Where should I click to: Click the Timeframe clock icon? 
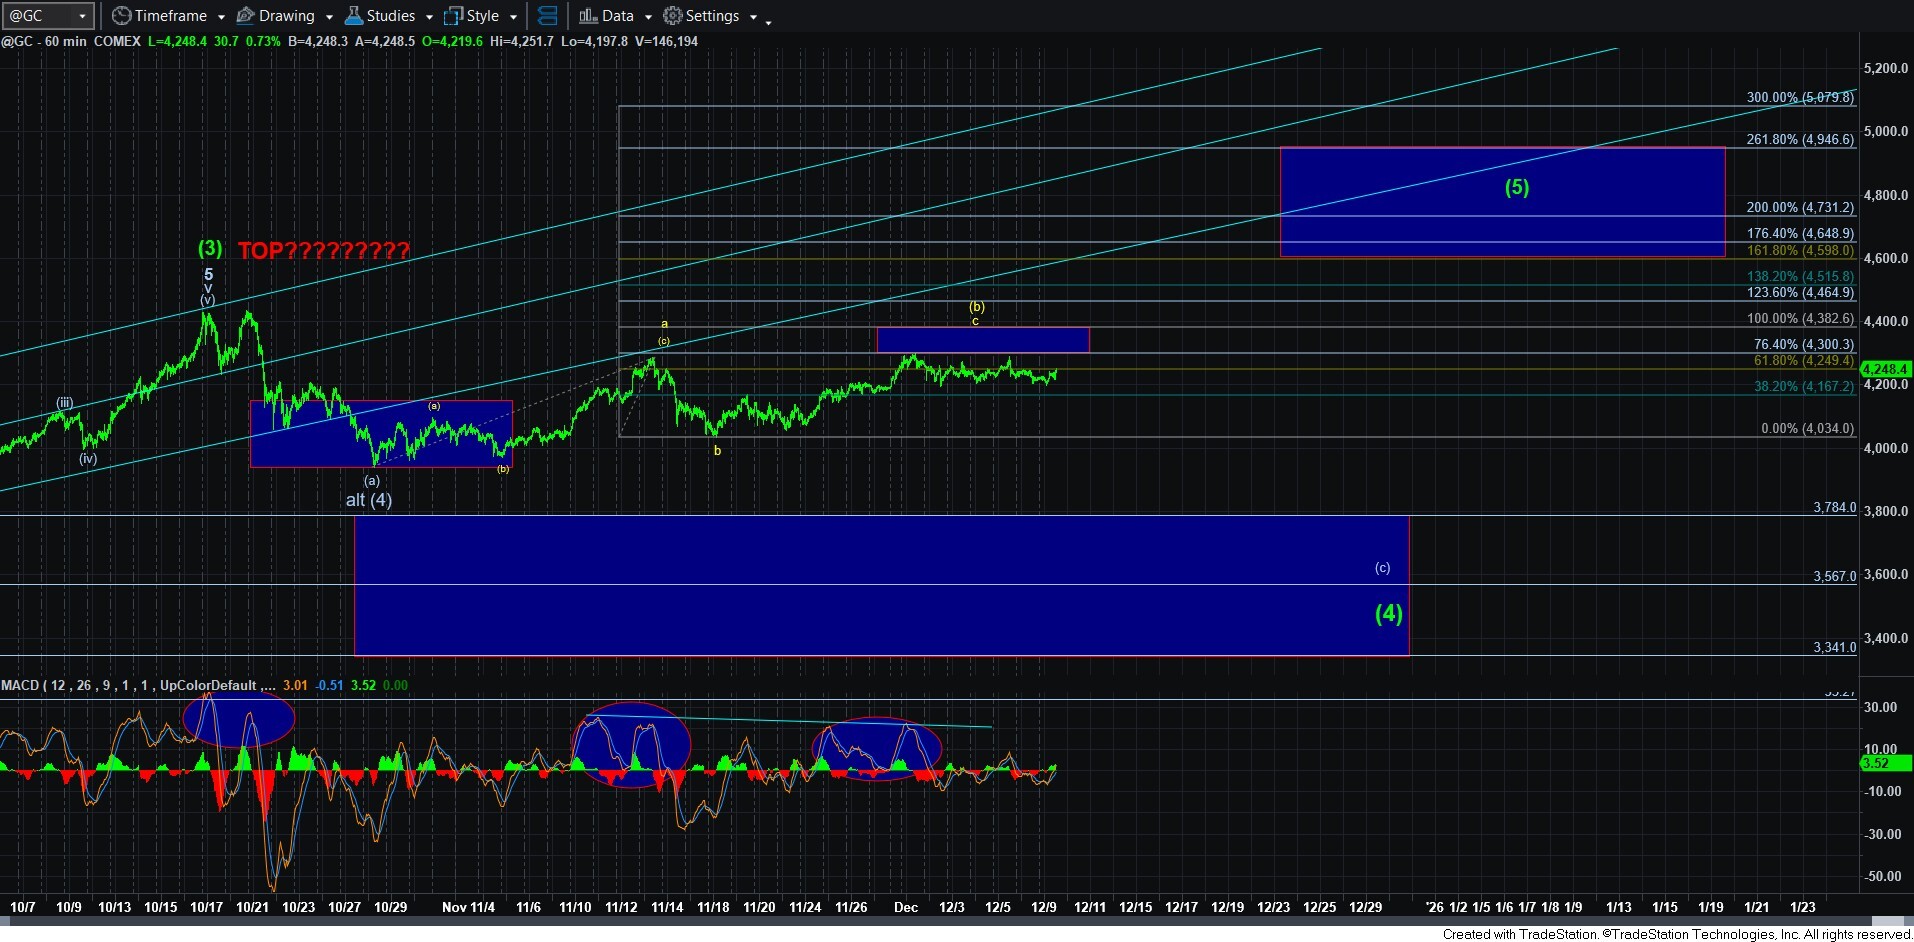[121, 16]
